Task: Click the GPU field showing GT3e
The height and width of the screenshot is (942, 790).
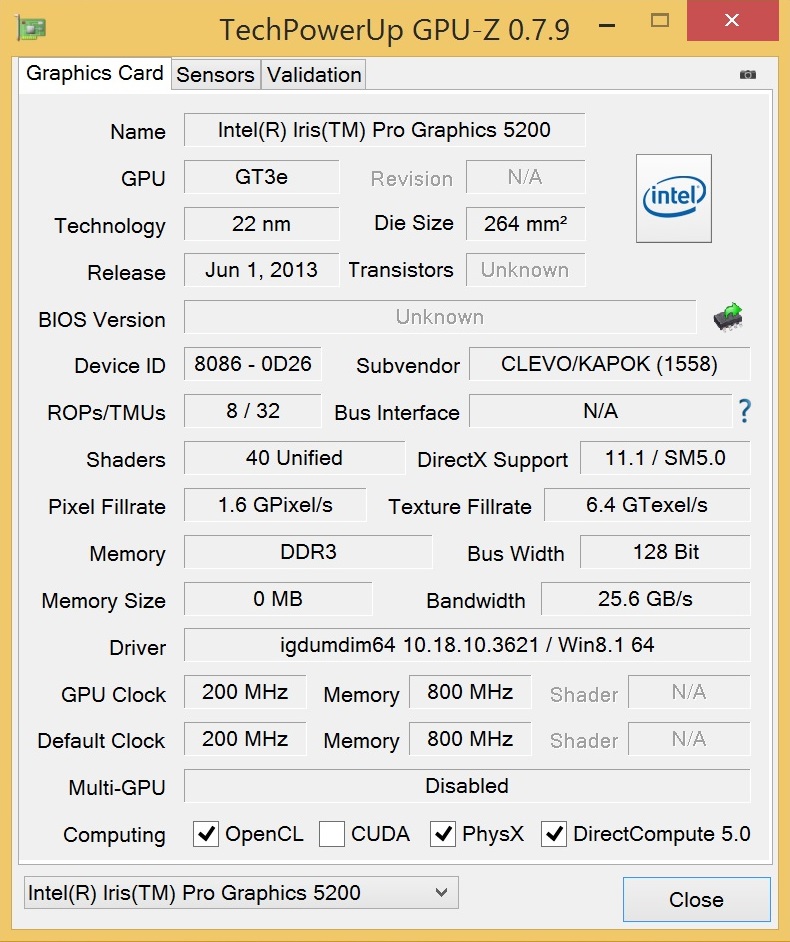Action: click(261, 177)
